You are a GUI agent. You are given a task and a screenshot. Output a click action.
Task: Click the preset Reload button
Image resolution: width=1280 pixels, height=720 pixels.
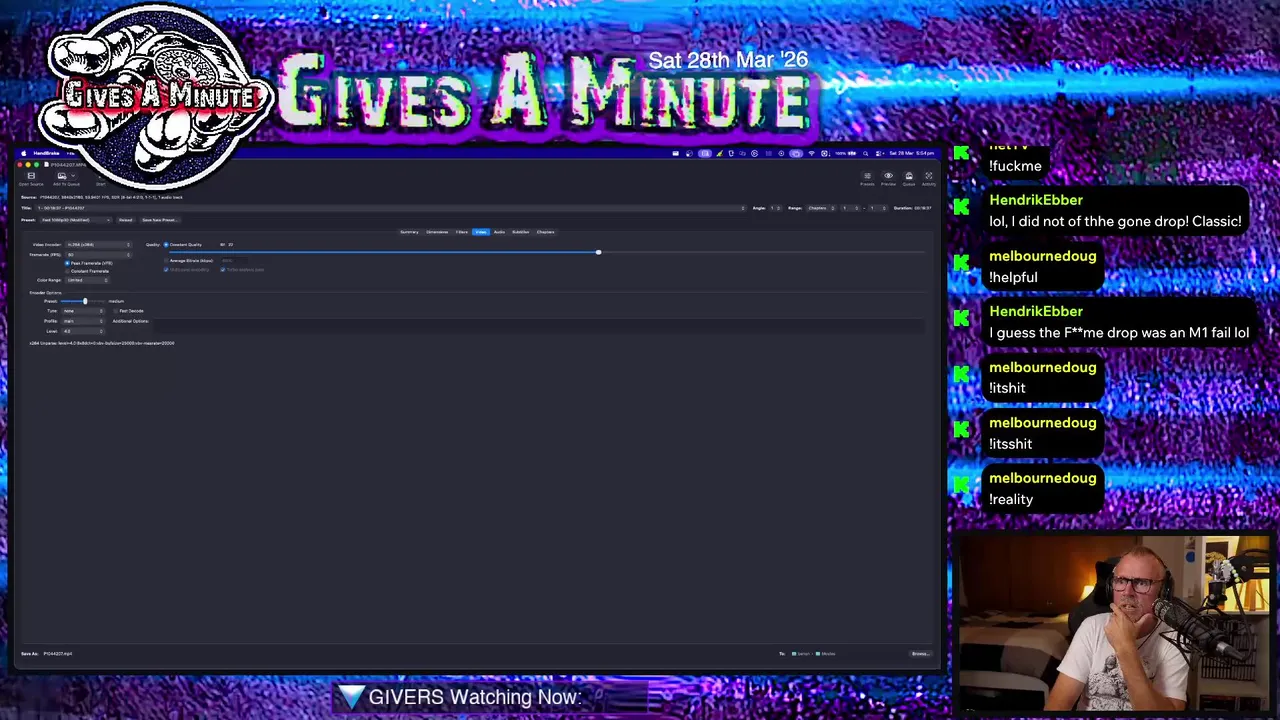[x=125, y=220]
